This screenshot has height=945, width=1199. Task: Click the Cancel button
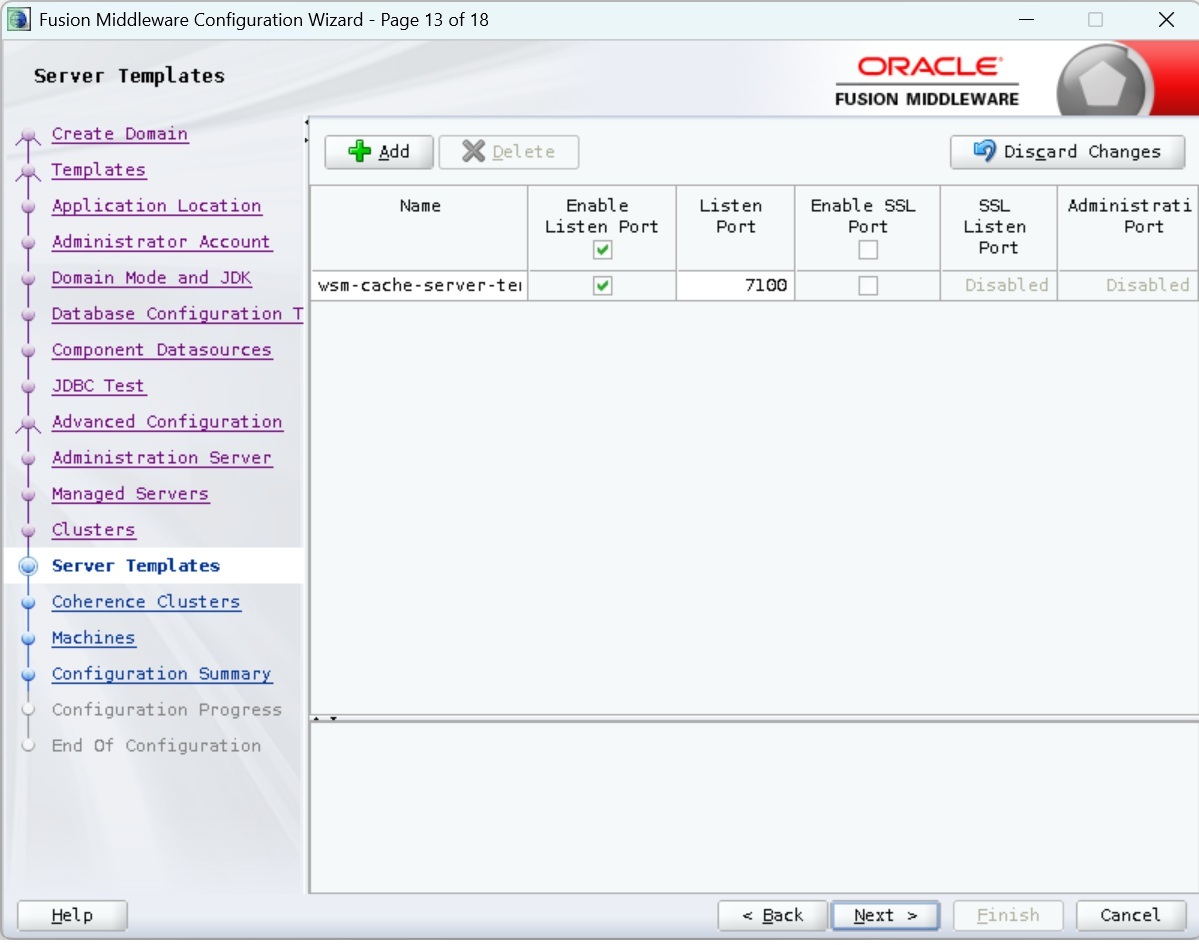(1131, 915)
